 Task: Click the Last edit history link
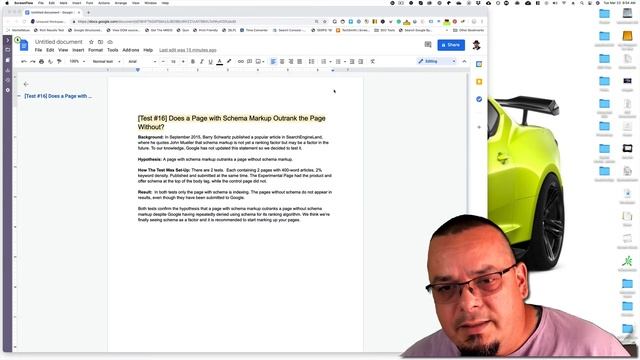click(x=188, y=50)
